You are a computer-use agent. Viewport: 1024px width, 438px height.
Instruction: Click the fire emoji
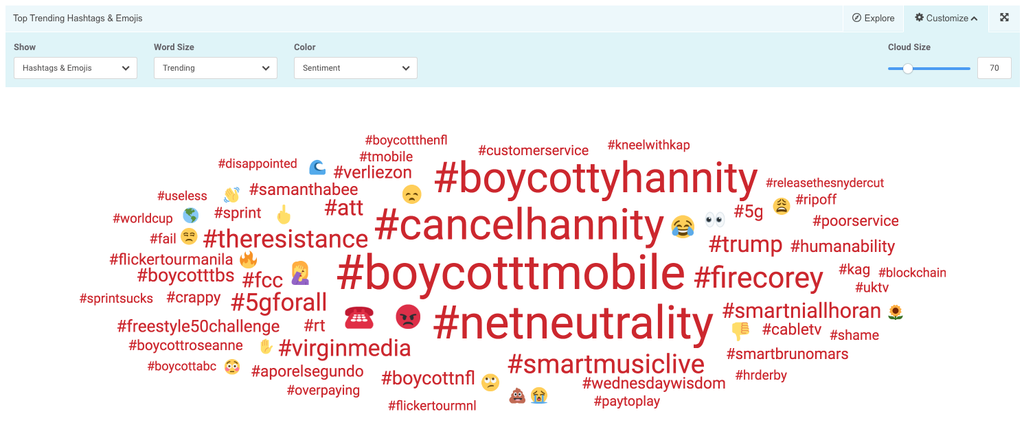pos(248,260)
